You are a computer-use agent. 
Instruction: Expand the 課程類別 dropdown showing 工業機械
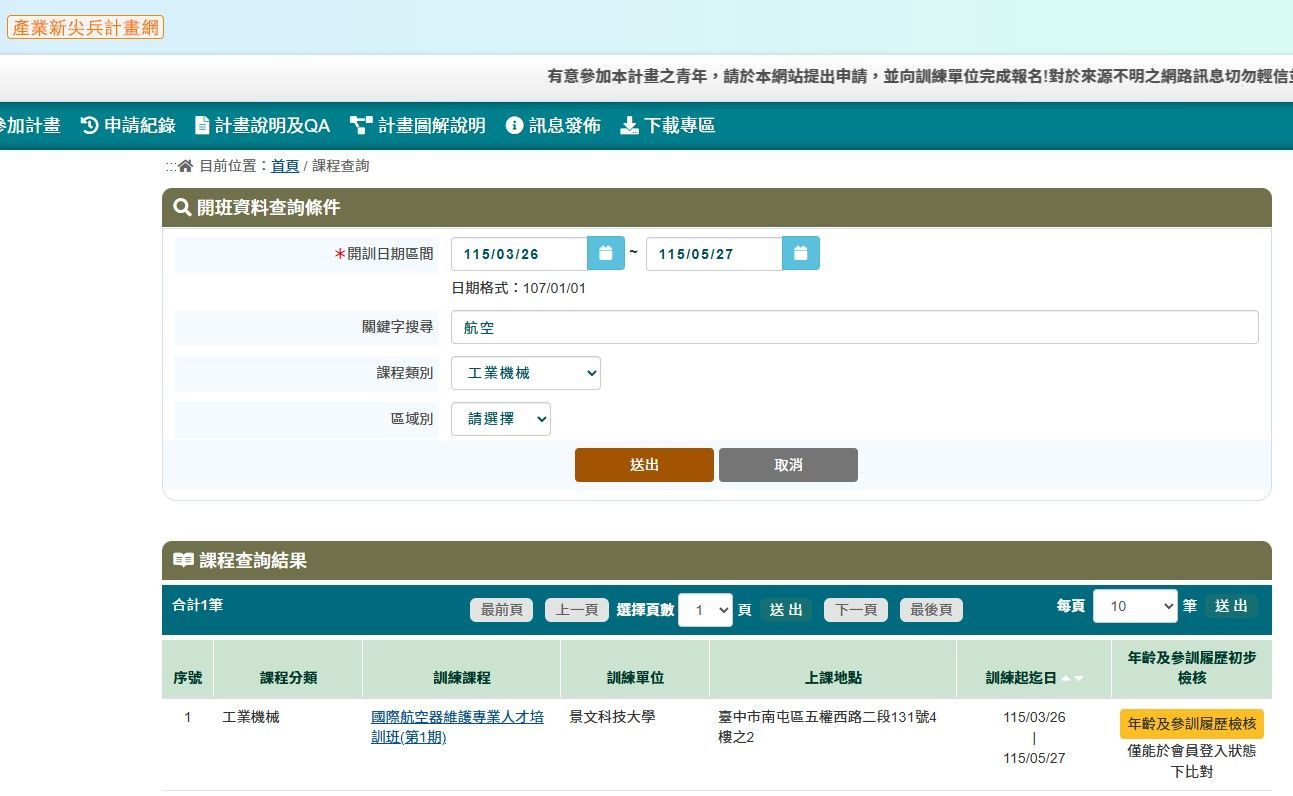[526, 373]
